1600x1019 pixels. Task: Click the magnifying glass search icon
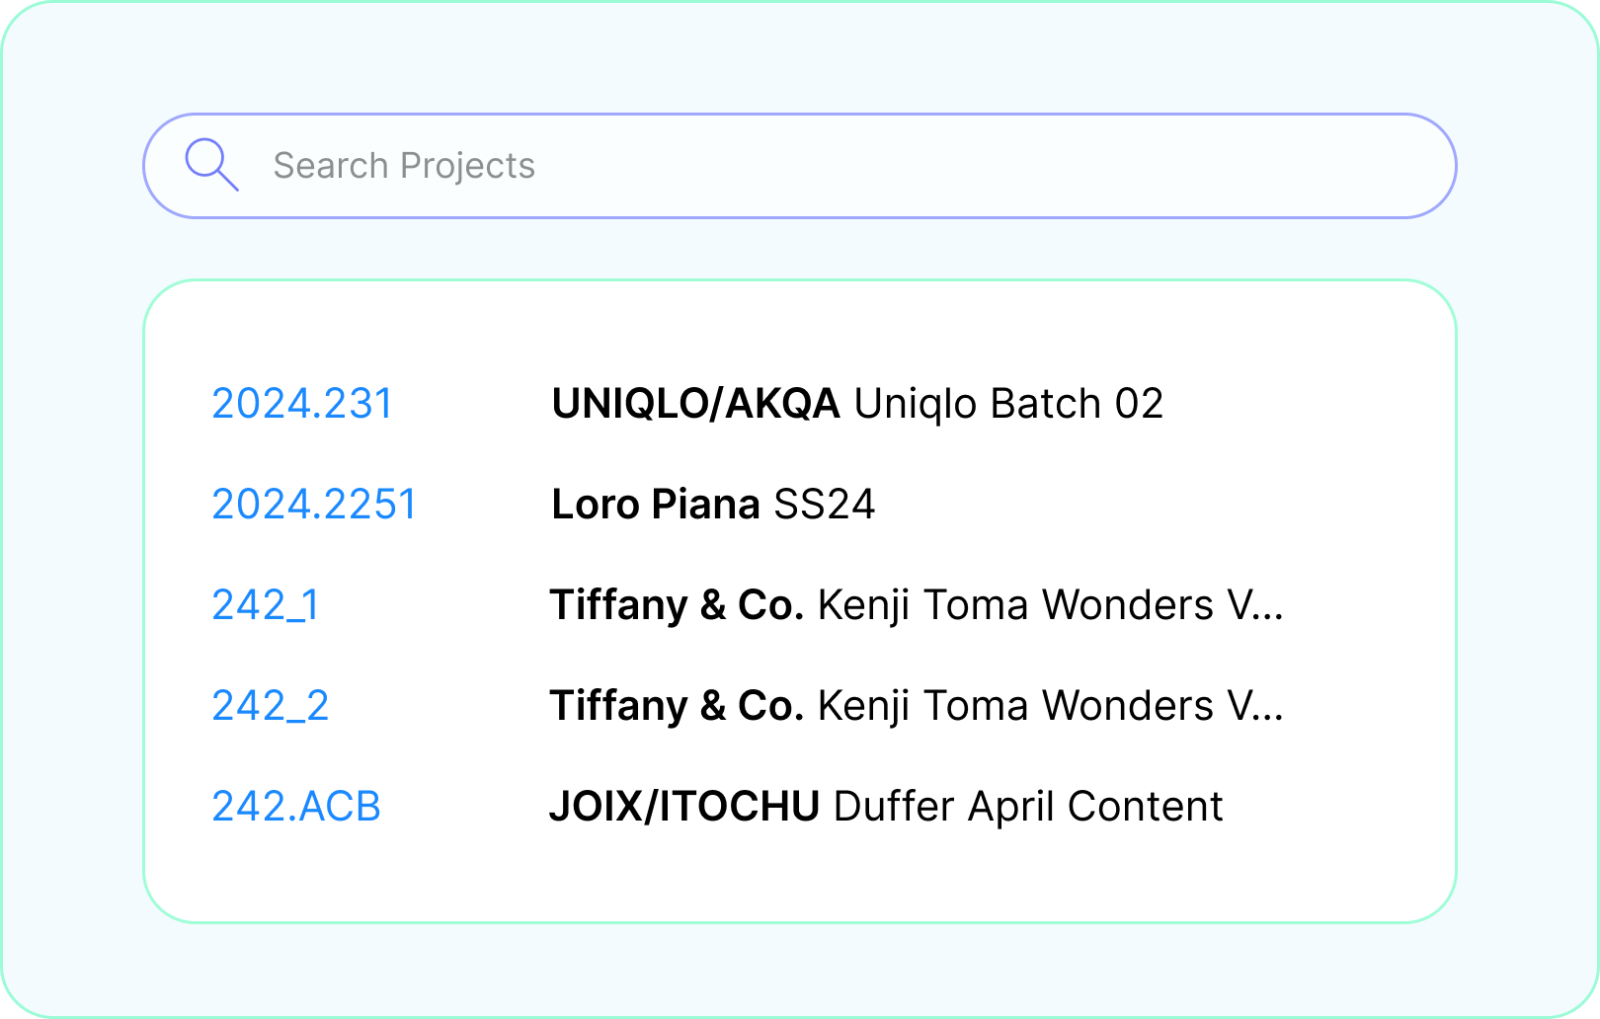(x=211, y=164)
